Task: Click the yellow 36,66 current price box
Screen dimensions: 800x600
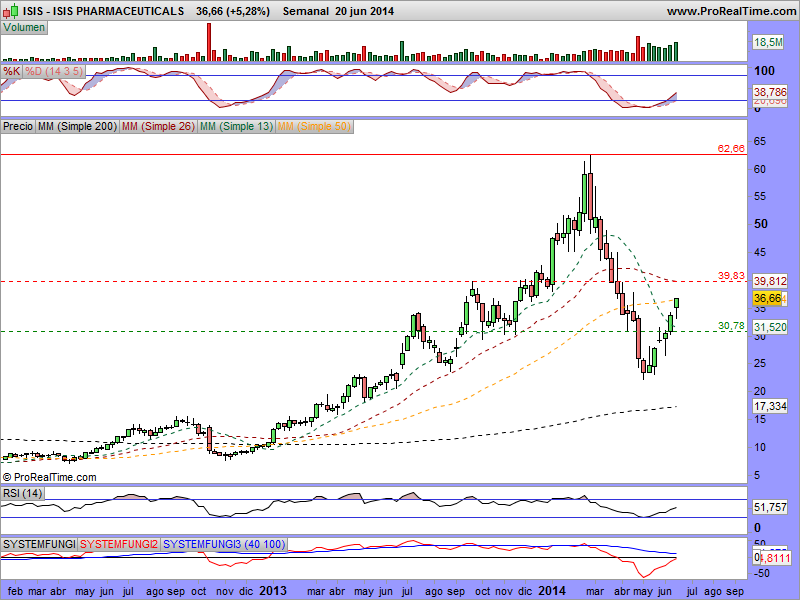Action: [x=767, y=298]
